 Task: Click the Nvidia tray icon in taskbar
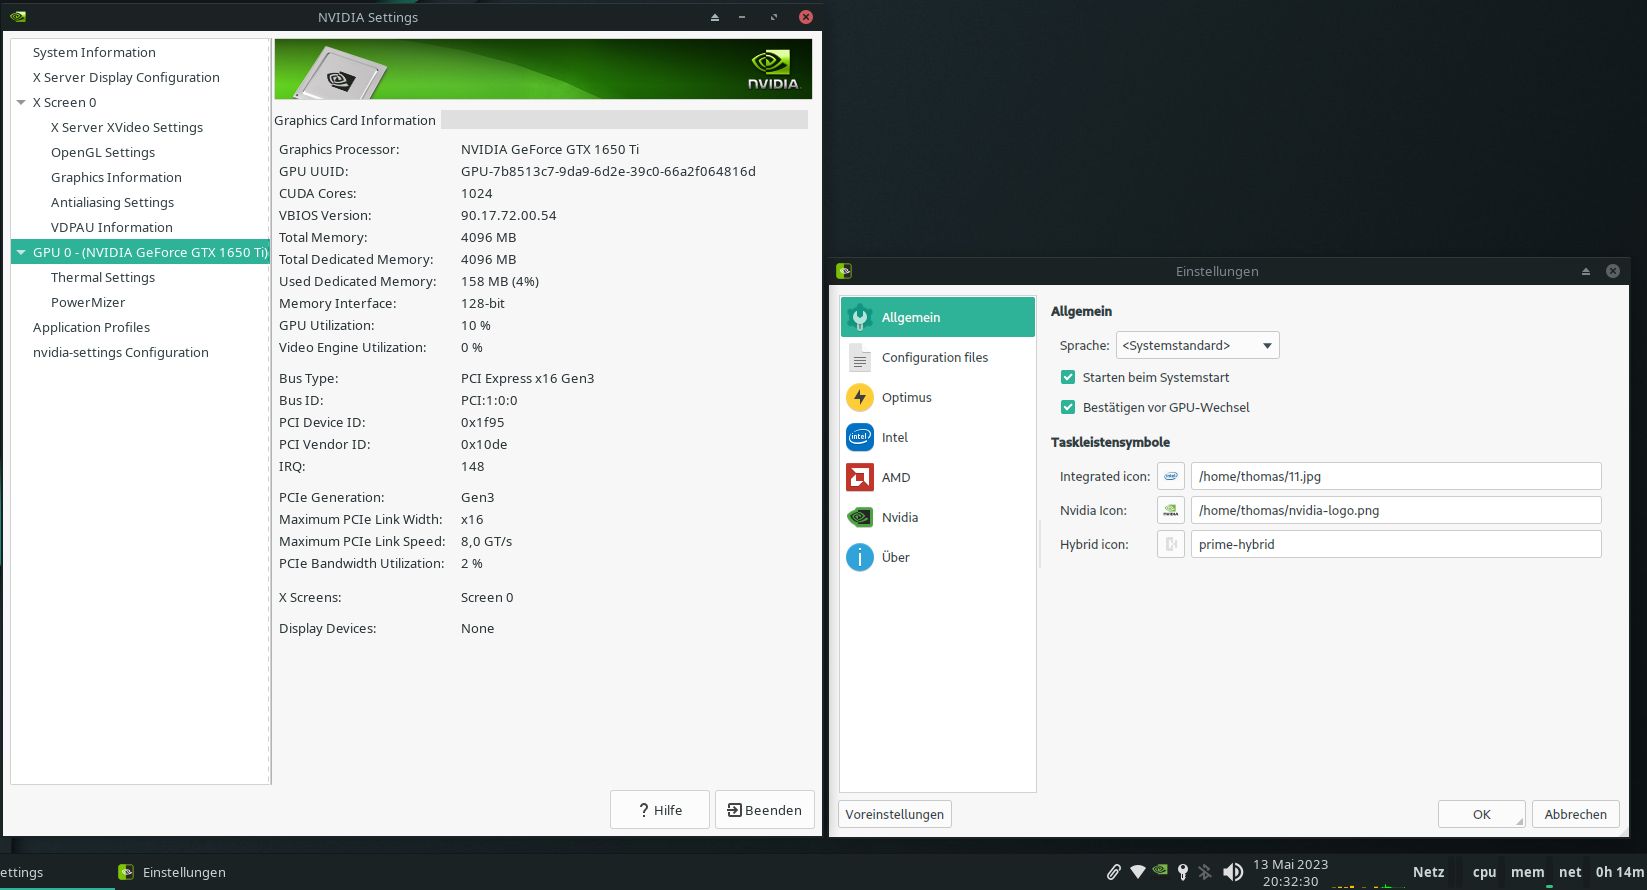(1160, 871)
